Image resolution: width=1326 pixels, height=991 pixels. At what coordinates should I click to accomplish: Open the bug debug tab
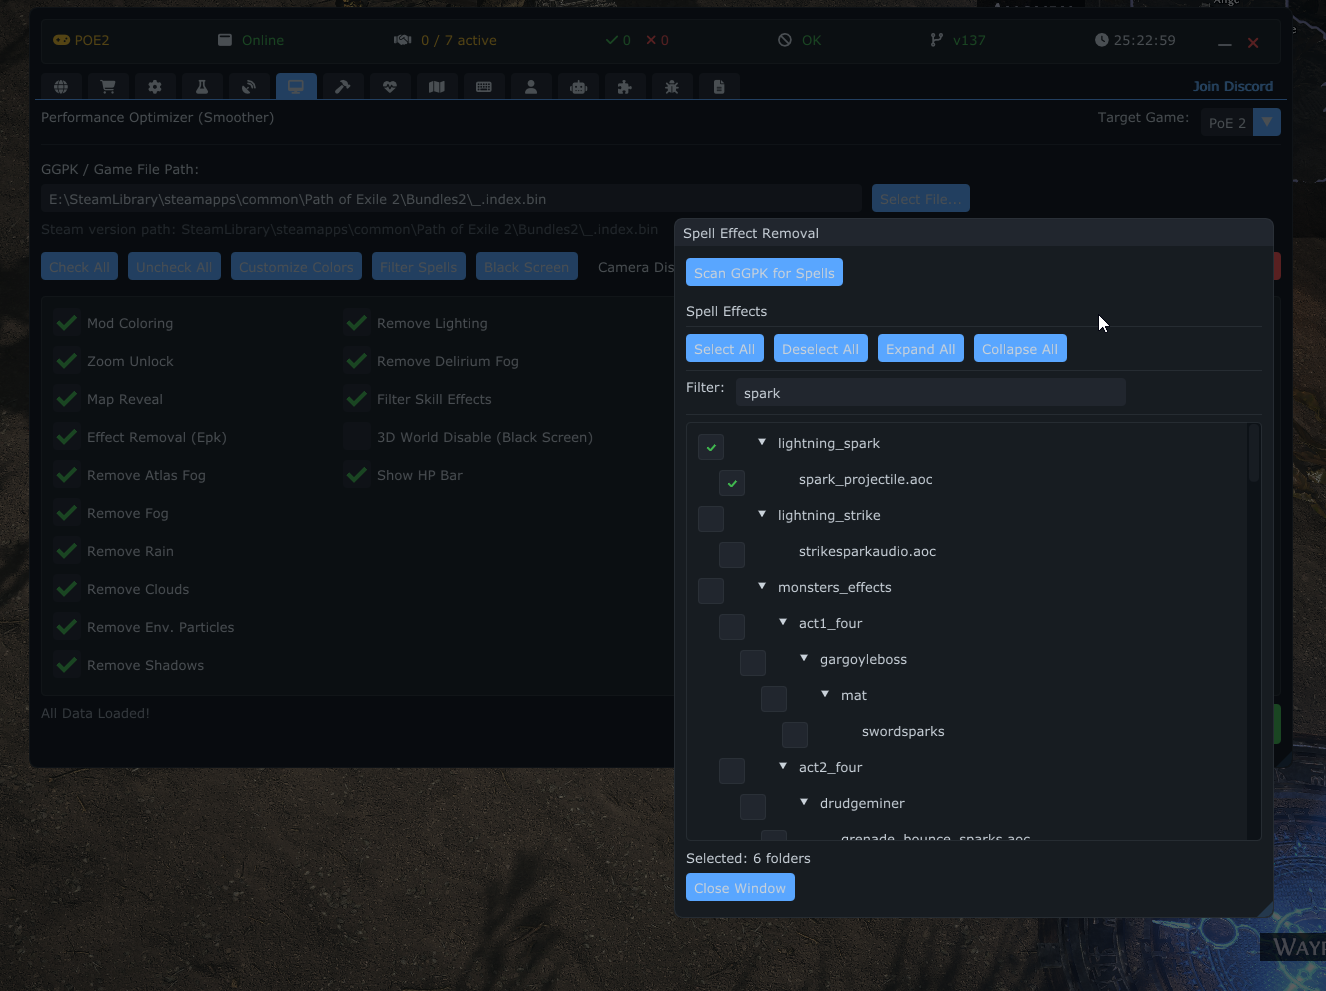click(672, 87)
